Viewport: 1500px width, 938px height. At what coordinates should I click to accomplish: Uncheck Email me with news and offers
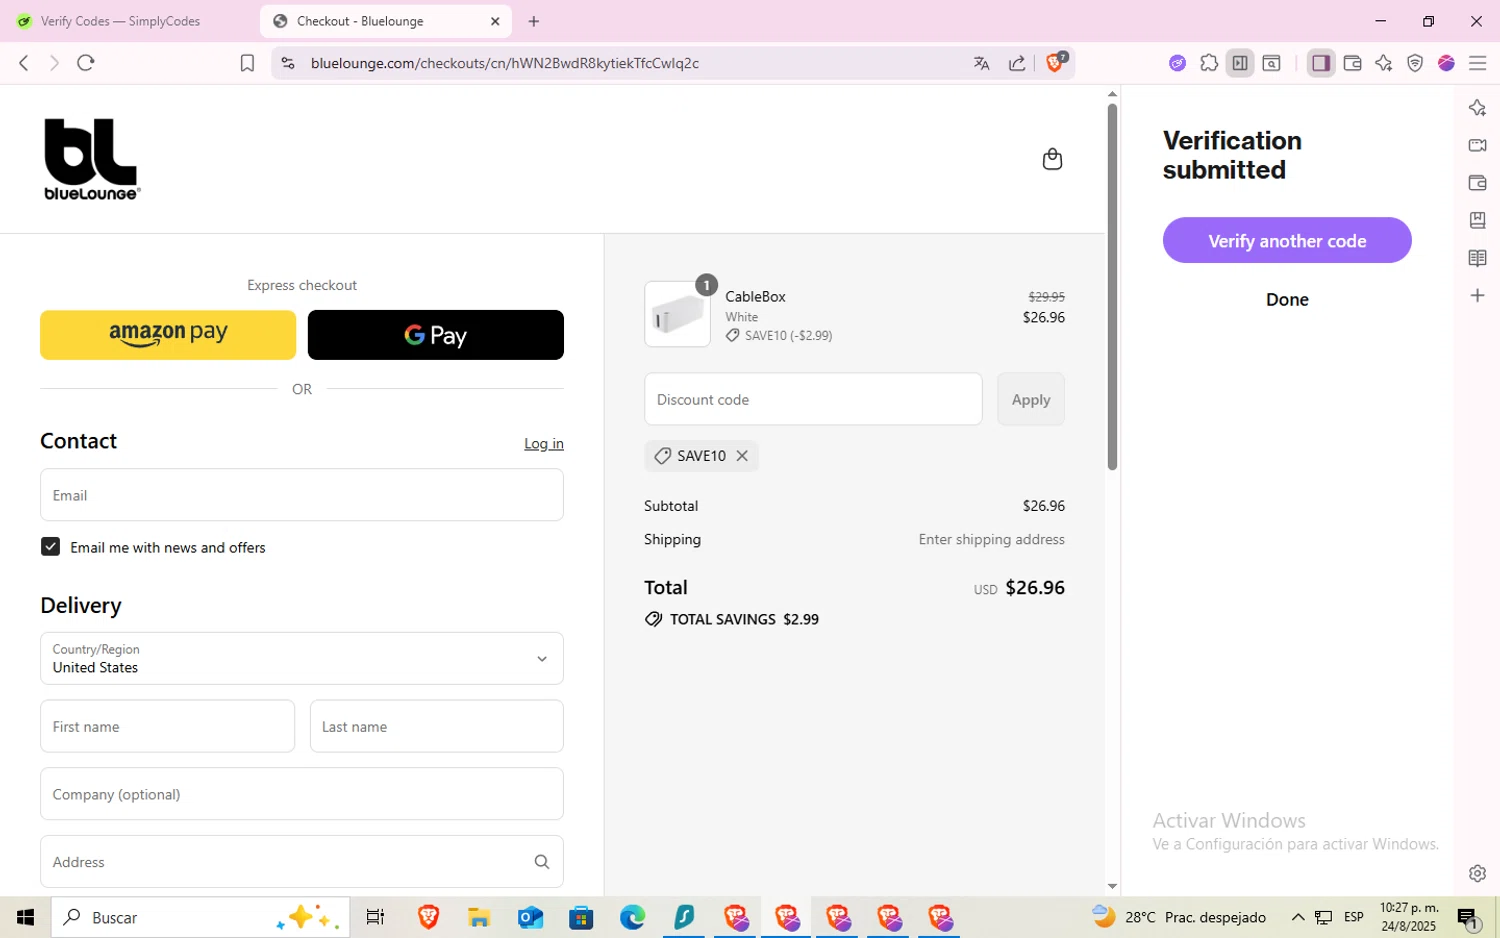tap(50, 547)
